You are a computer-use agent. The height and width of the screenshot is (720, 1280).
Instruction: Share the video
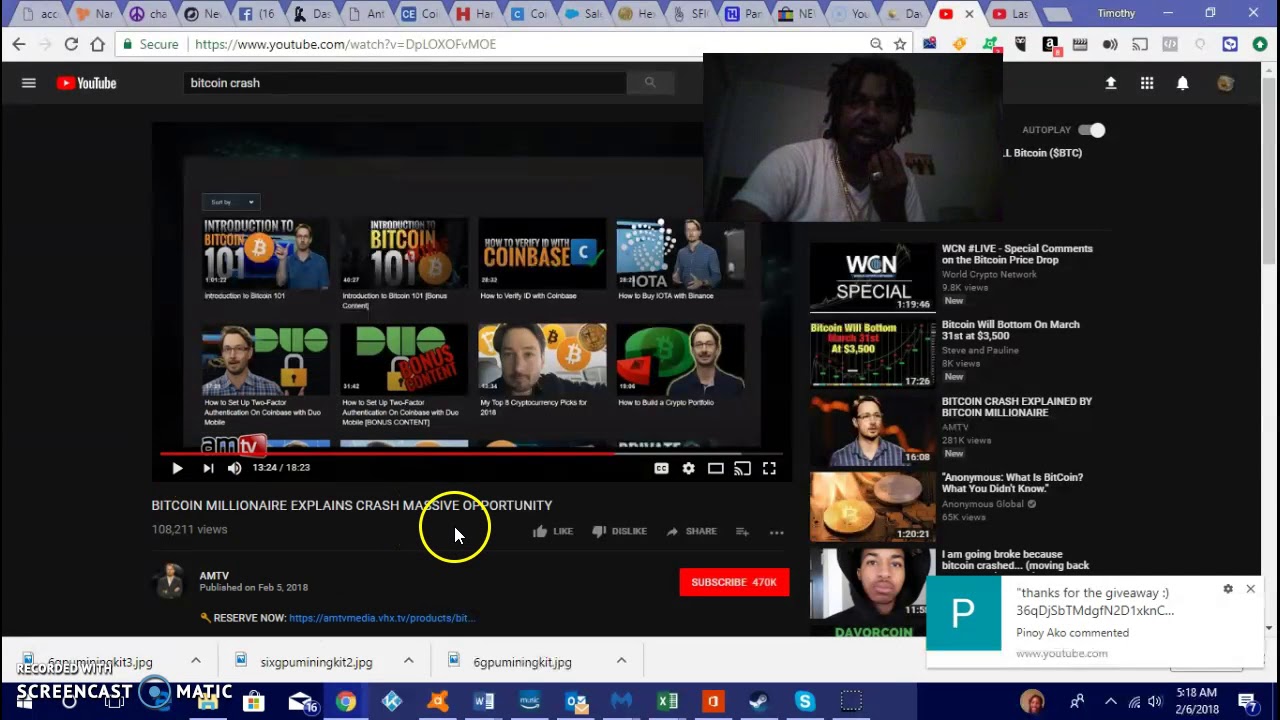[x=691, y=531]
